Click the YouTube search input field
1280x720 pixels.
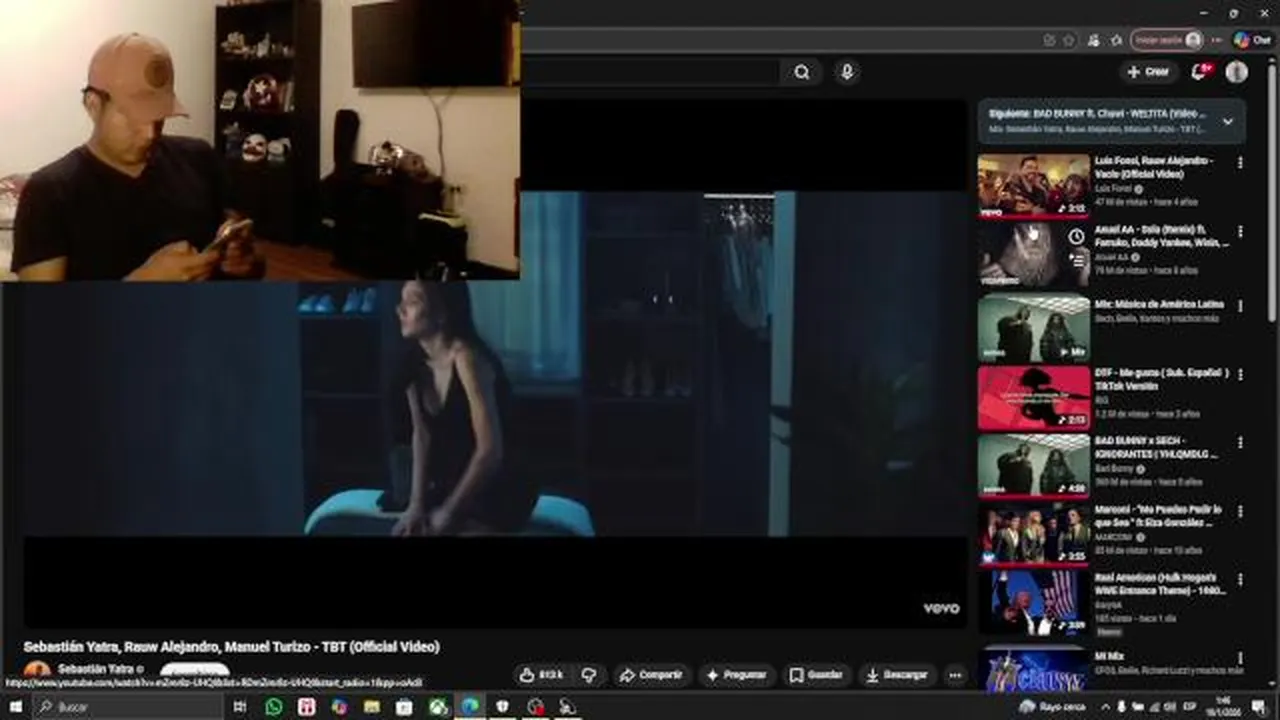pos(650,72)
